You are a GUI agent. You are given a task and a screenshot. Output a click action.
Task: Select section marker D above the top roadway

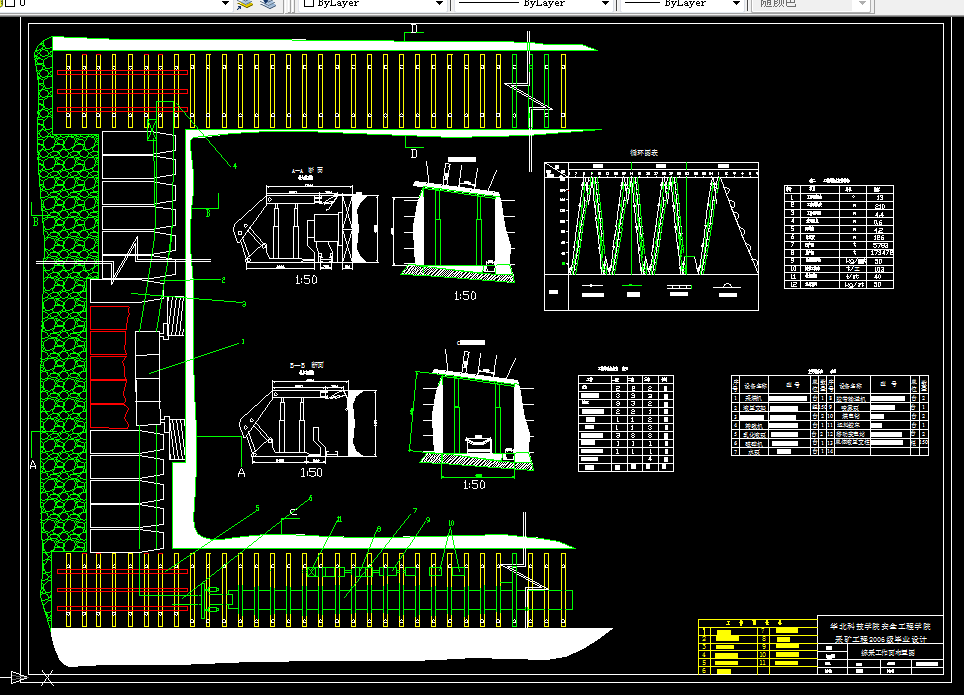(x=414, y=29)
